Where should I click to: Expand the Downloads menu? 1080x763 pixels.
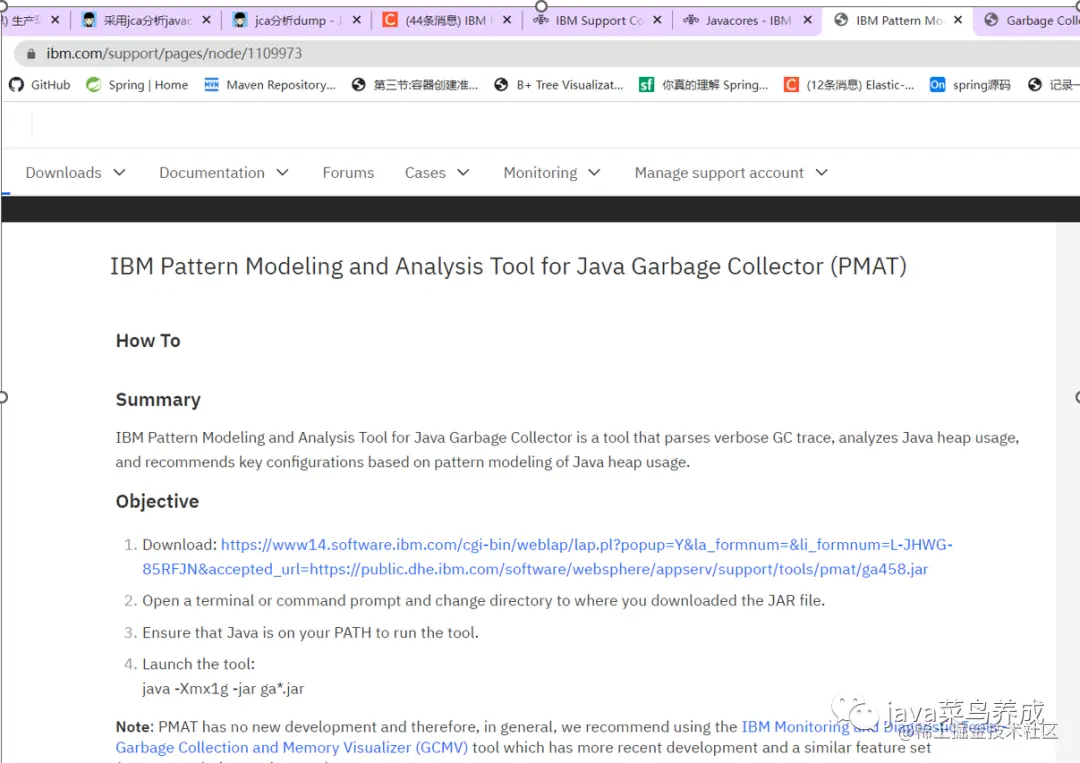(75, 173)
